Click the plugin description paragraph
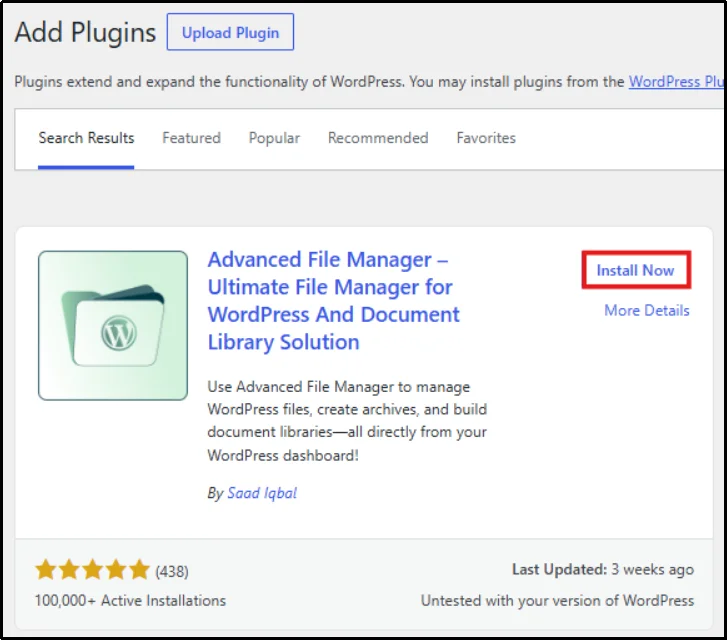This screenshot has width=728, height=641. [347, 421]
